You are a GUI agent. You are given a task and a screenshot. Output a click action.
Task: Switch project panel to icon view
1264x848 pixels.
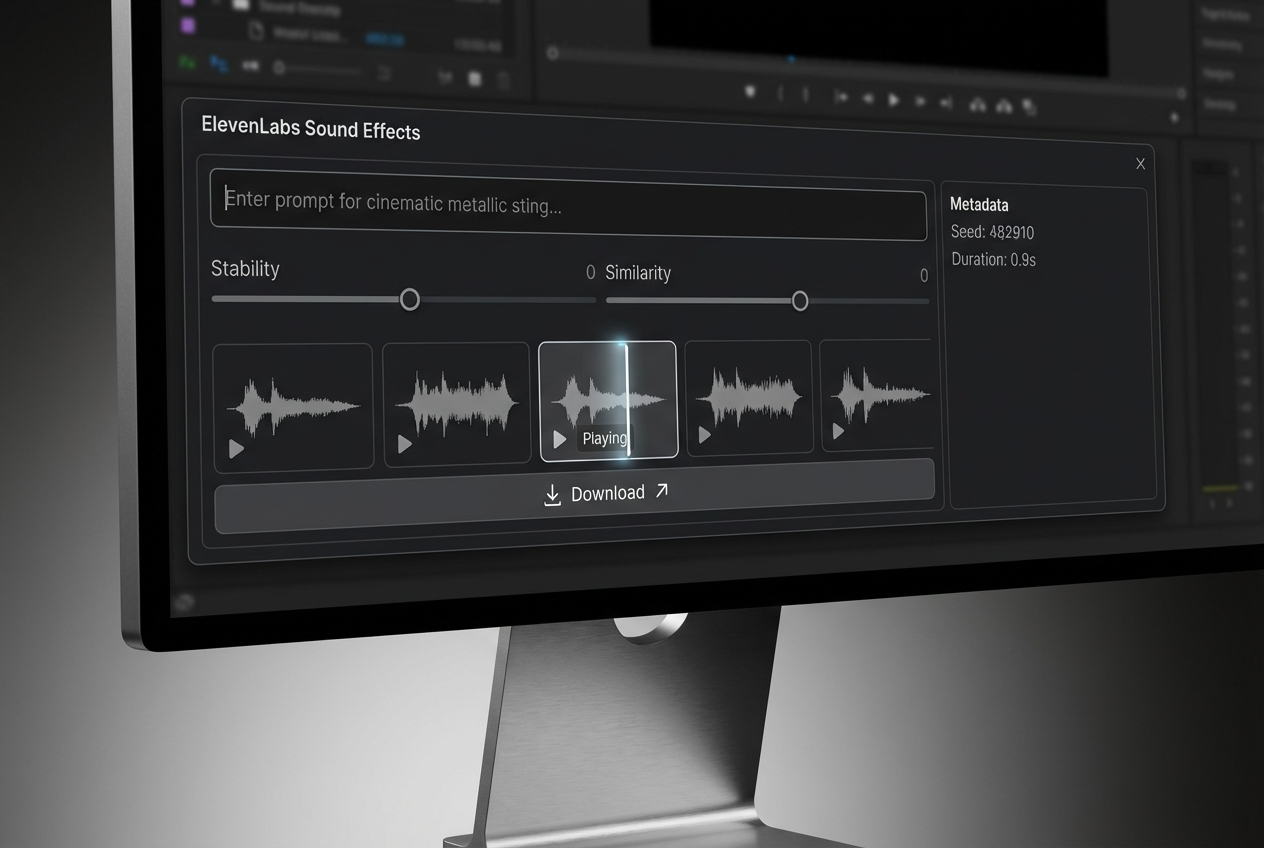[218, 64]
